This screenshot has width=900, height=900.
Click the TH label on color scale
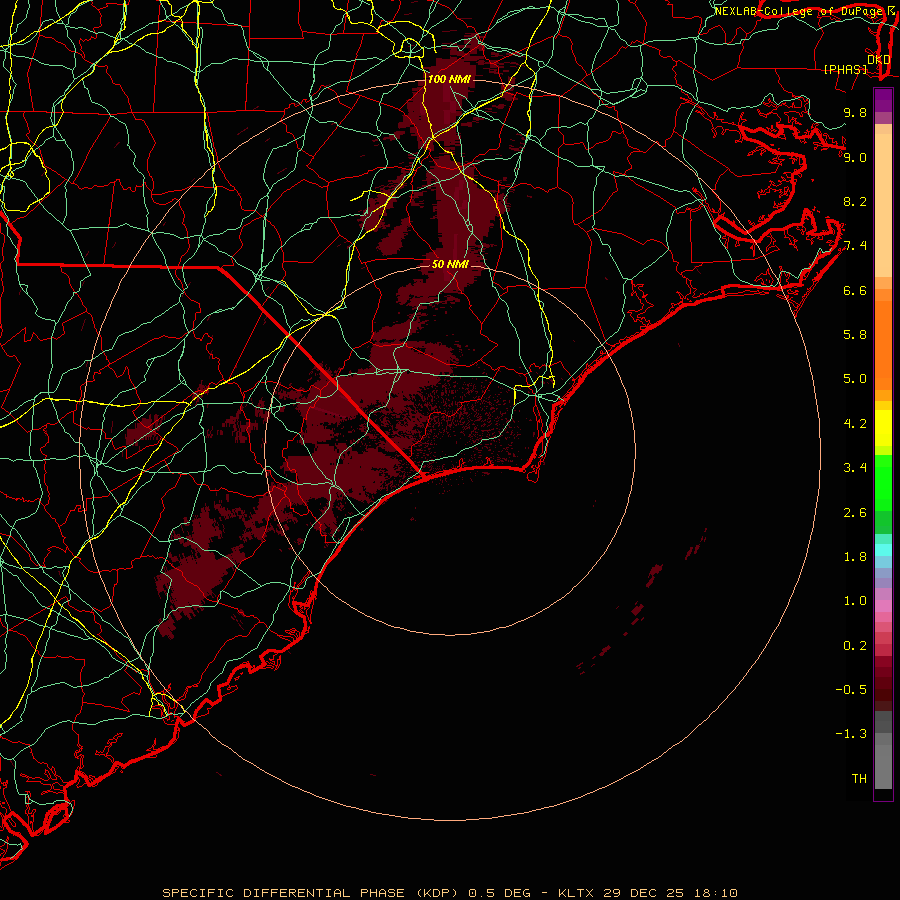(859, 779)
